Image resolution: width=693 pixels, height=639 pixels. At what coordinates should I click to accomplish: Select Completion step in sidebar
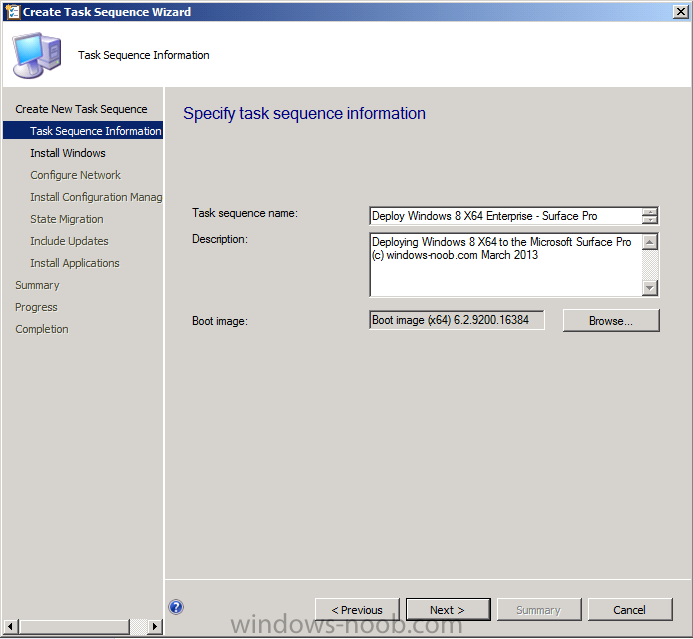click(42, 329)
